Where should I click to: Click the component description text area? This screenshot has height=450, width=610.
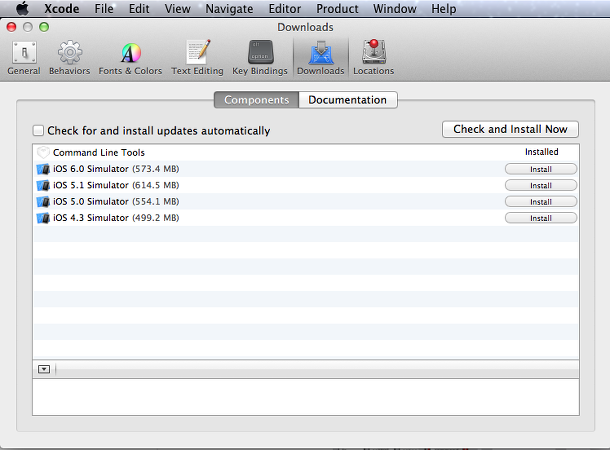tap(306, 397)
